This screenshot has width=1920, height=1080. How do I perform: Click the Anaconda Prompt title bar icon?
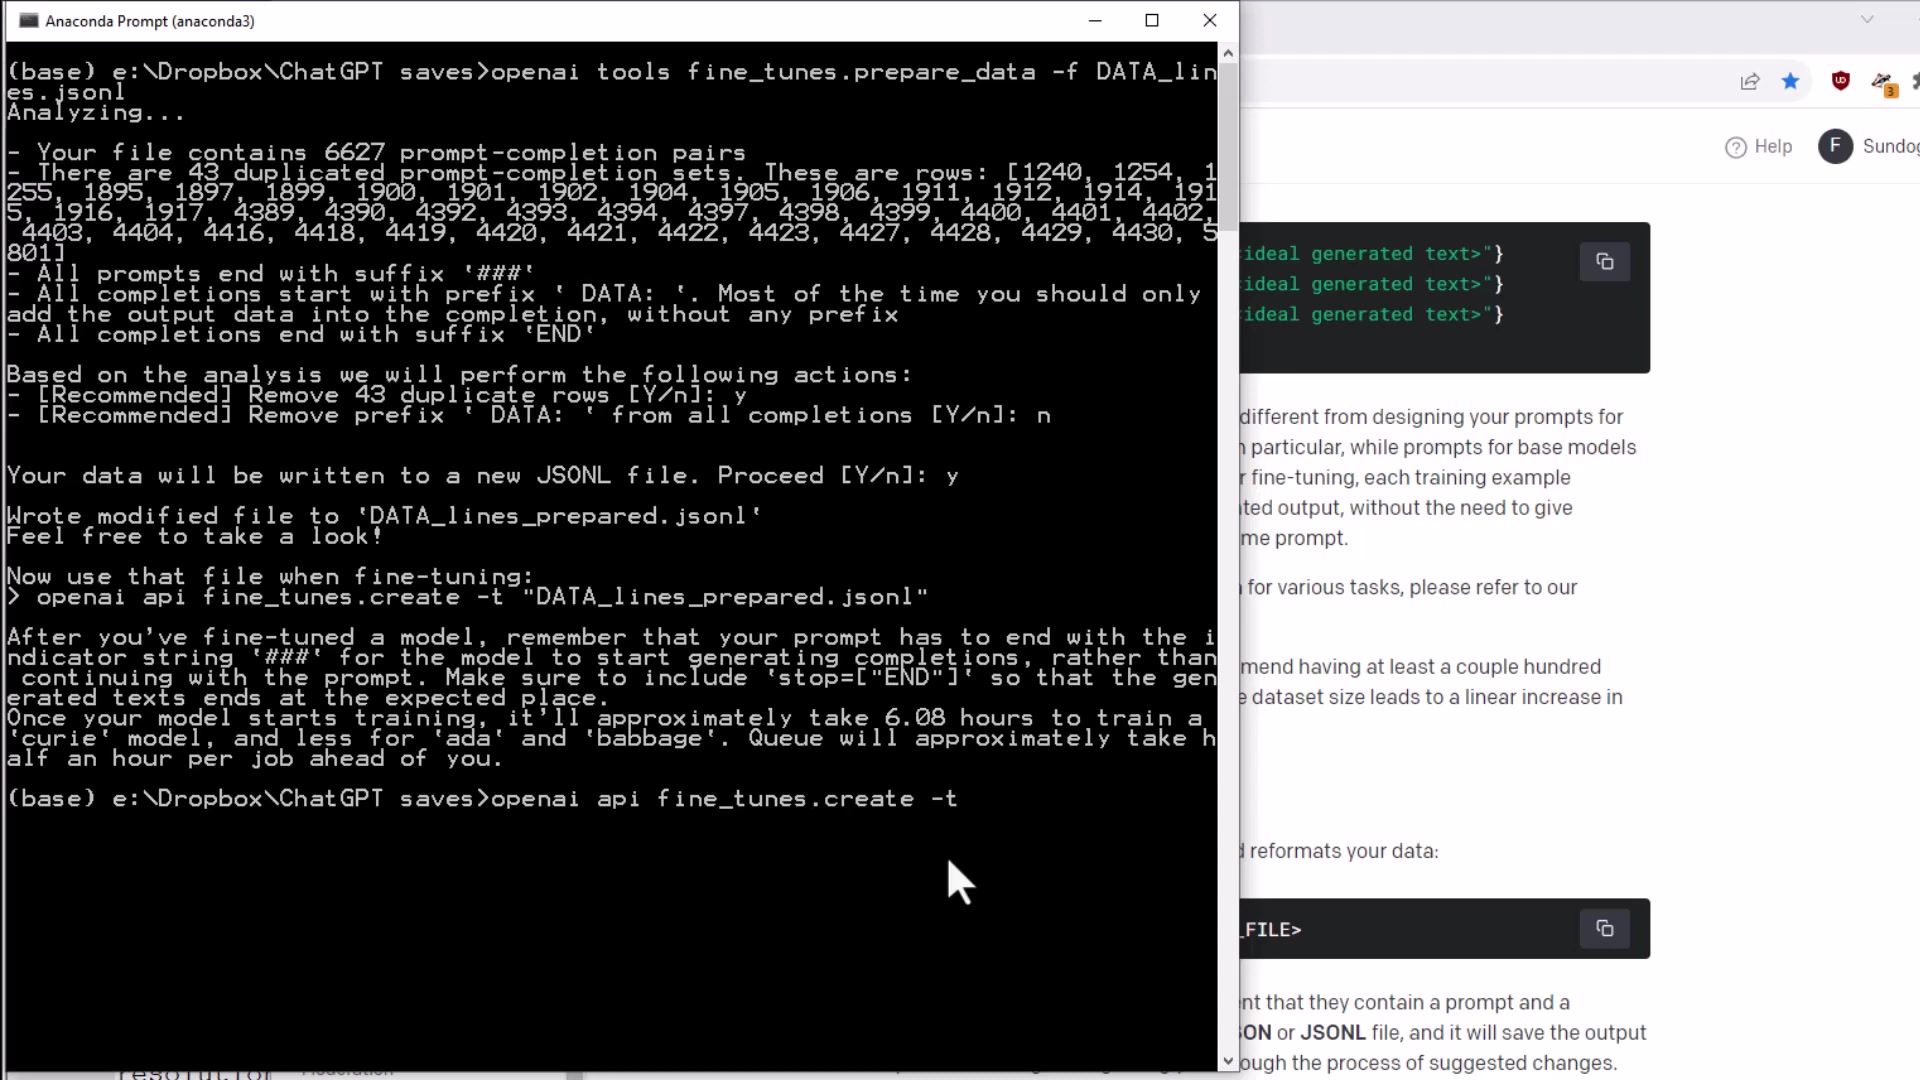tap(28, 21)
